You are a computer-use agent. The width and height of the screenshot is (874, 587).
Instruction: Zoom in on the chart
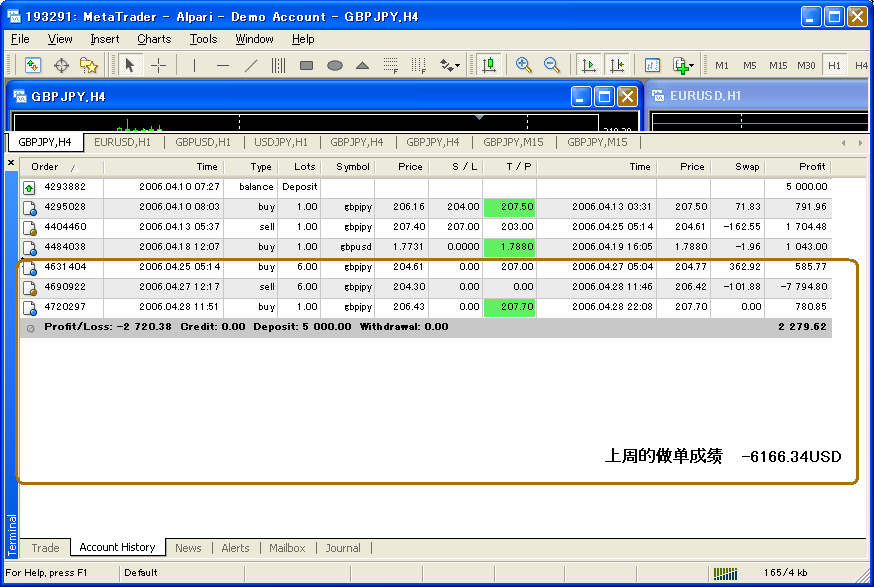(x=523, y=65)
